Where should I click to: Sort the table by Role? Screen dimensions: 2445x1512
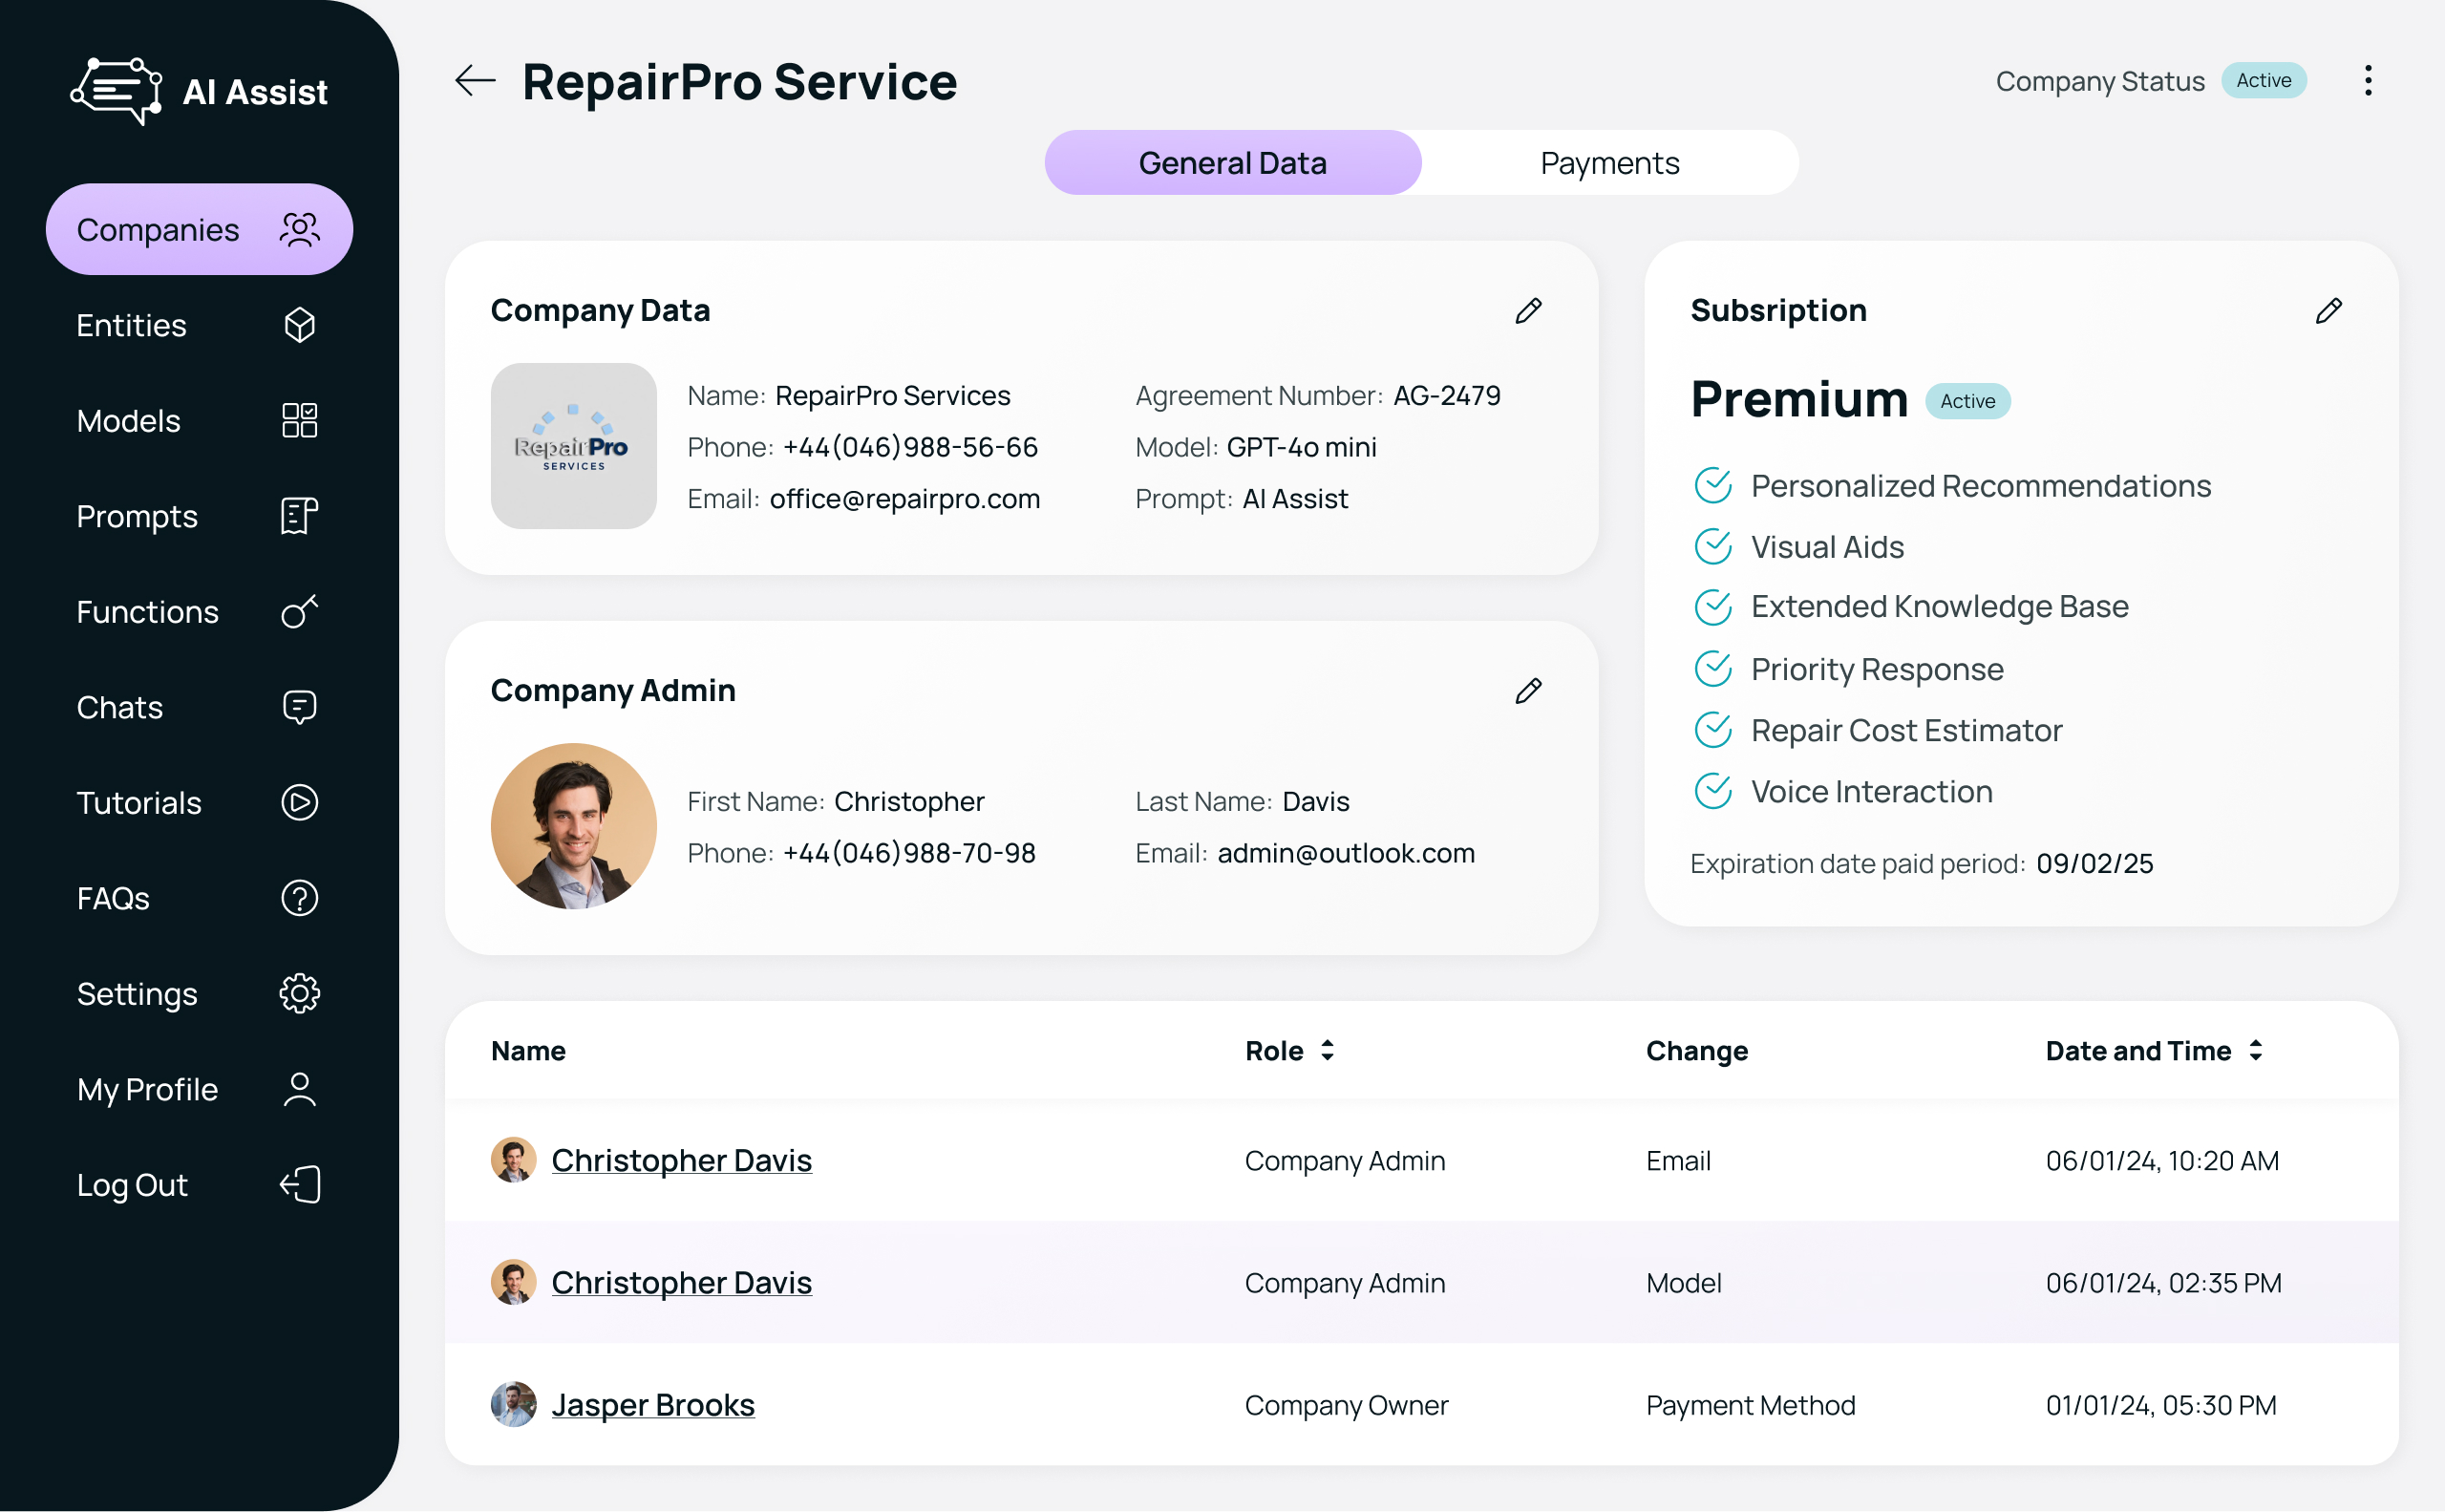point(1326,1050)
